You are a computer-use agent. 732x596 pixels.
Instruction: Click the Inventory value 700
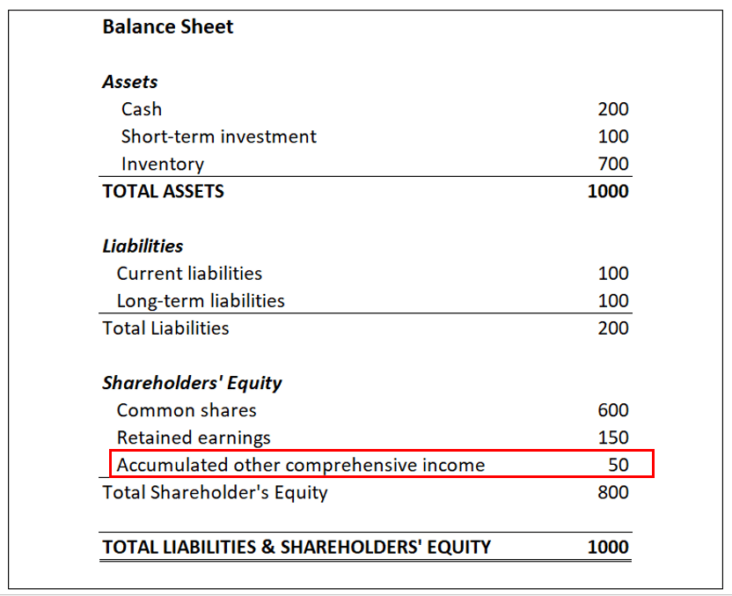[613, 164]
